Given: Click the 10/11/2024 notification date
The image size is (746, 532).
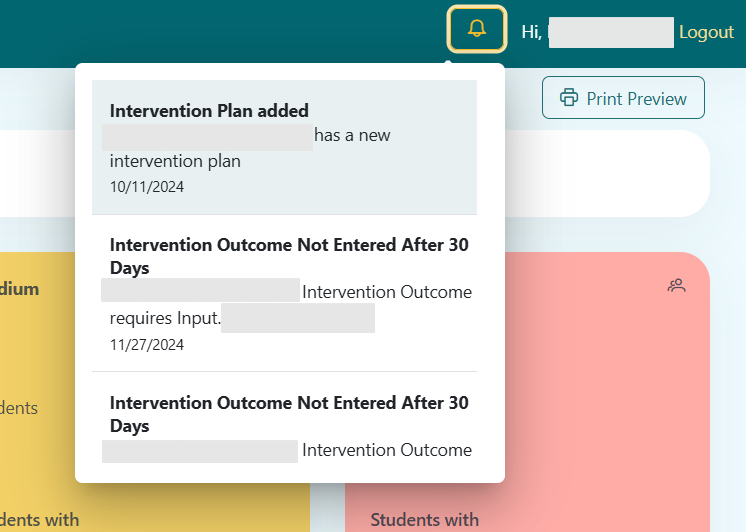Looking at the screenshot, I should pyautogui.click(x=147, y=186).
